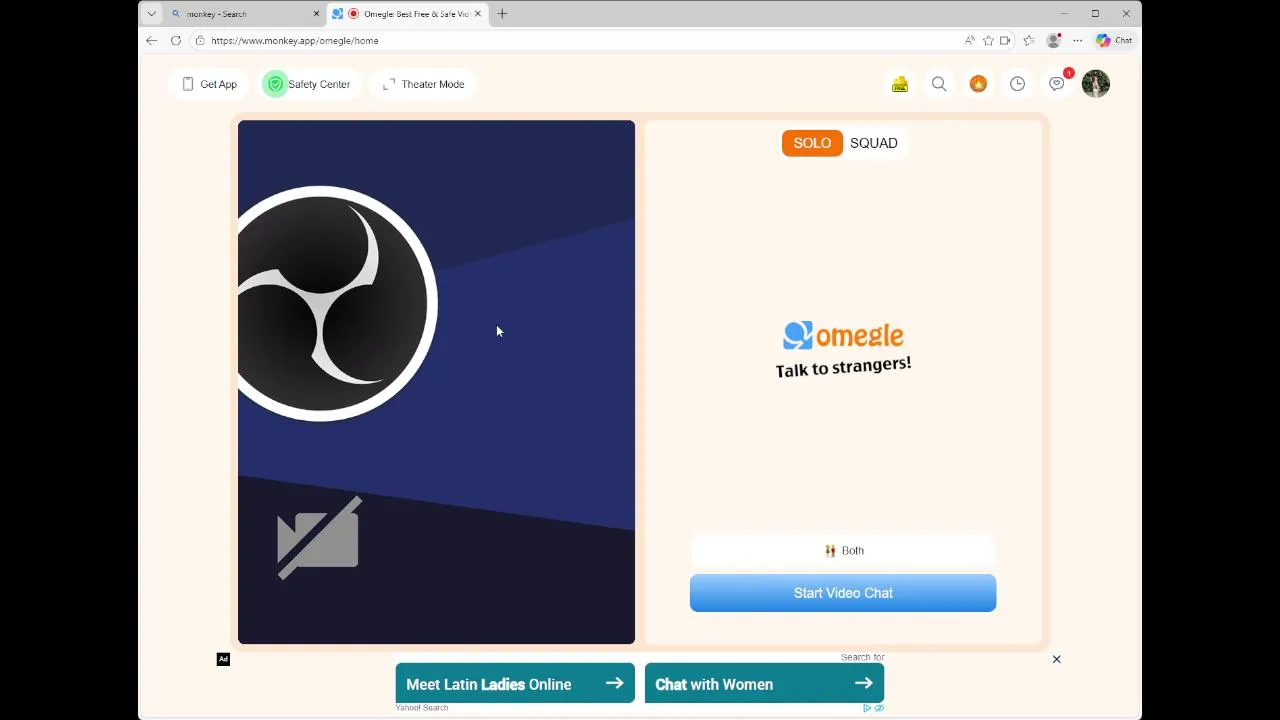Image resolution: width=1280 pixels, height=720 pixels.
Task: Click the Get App phone icon
Action: point(187,84)
